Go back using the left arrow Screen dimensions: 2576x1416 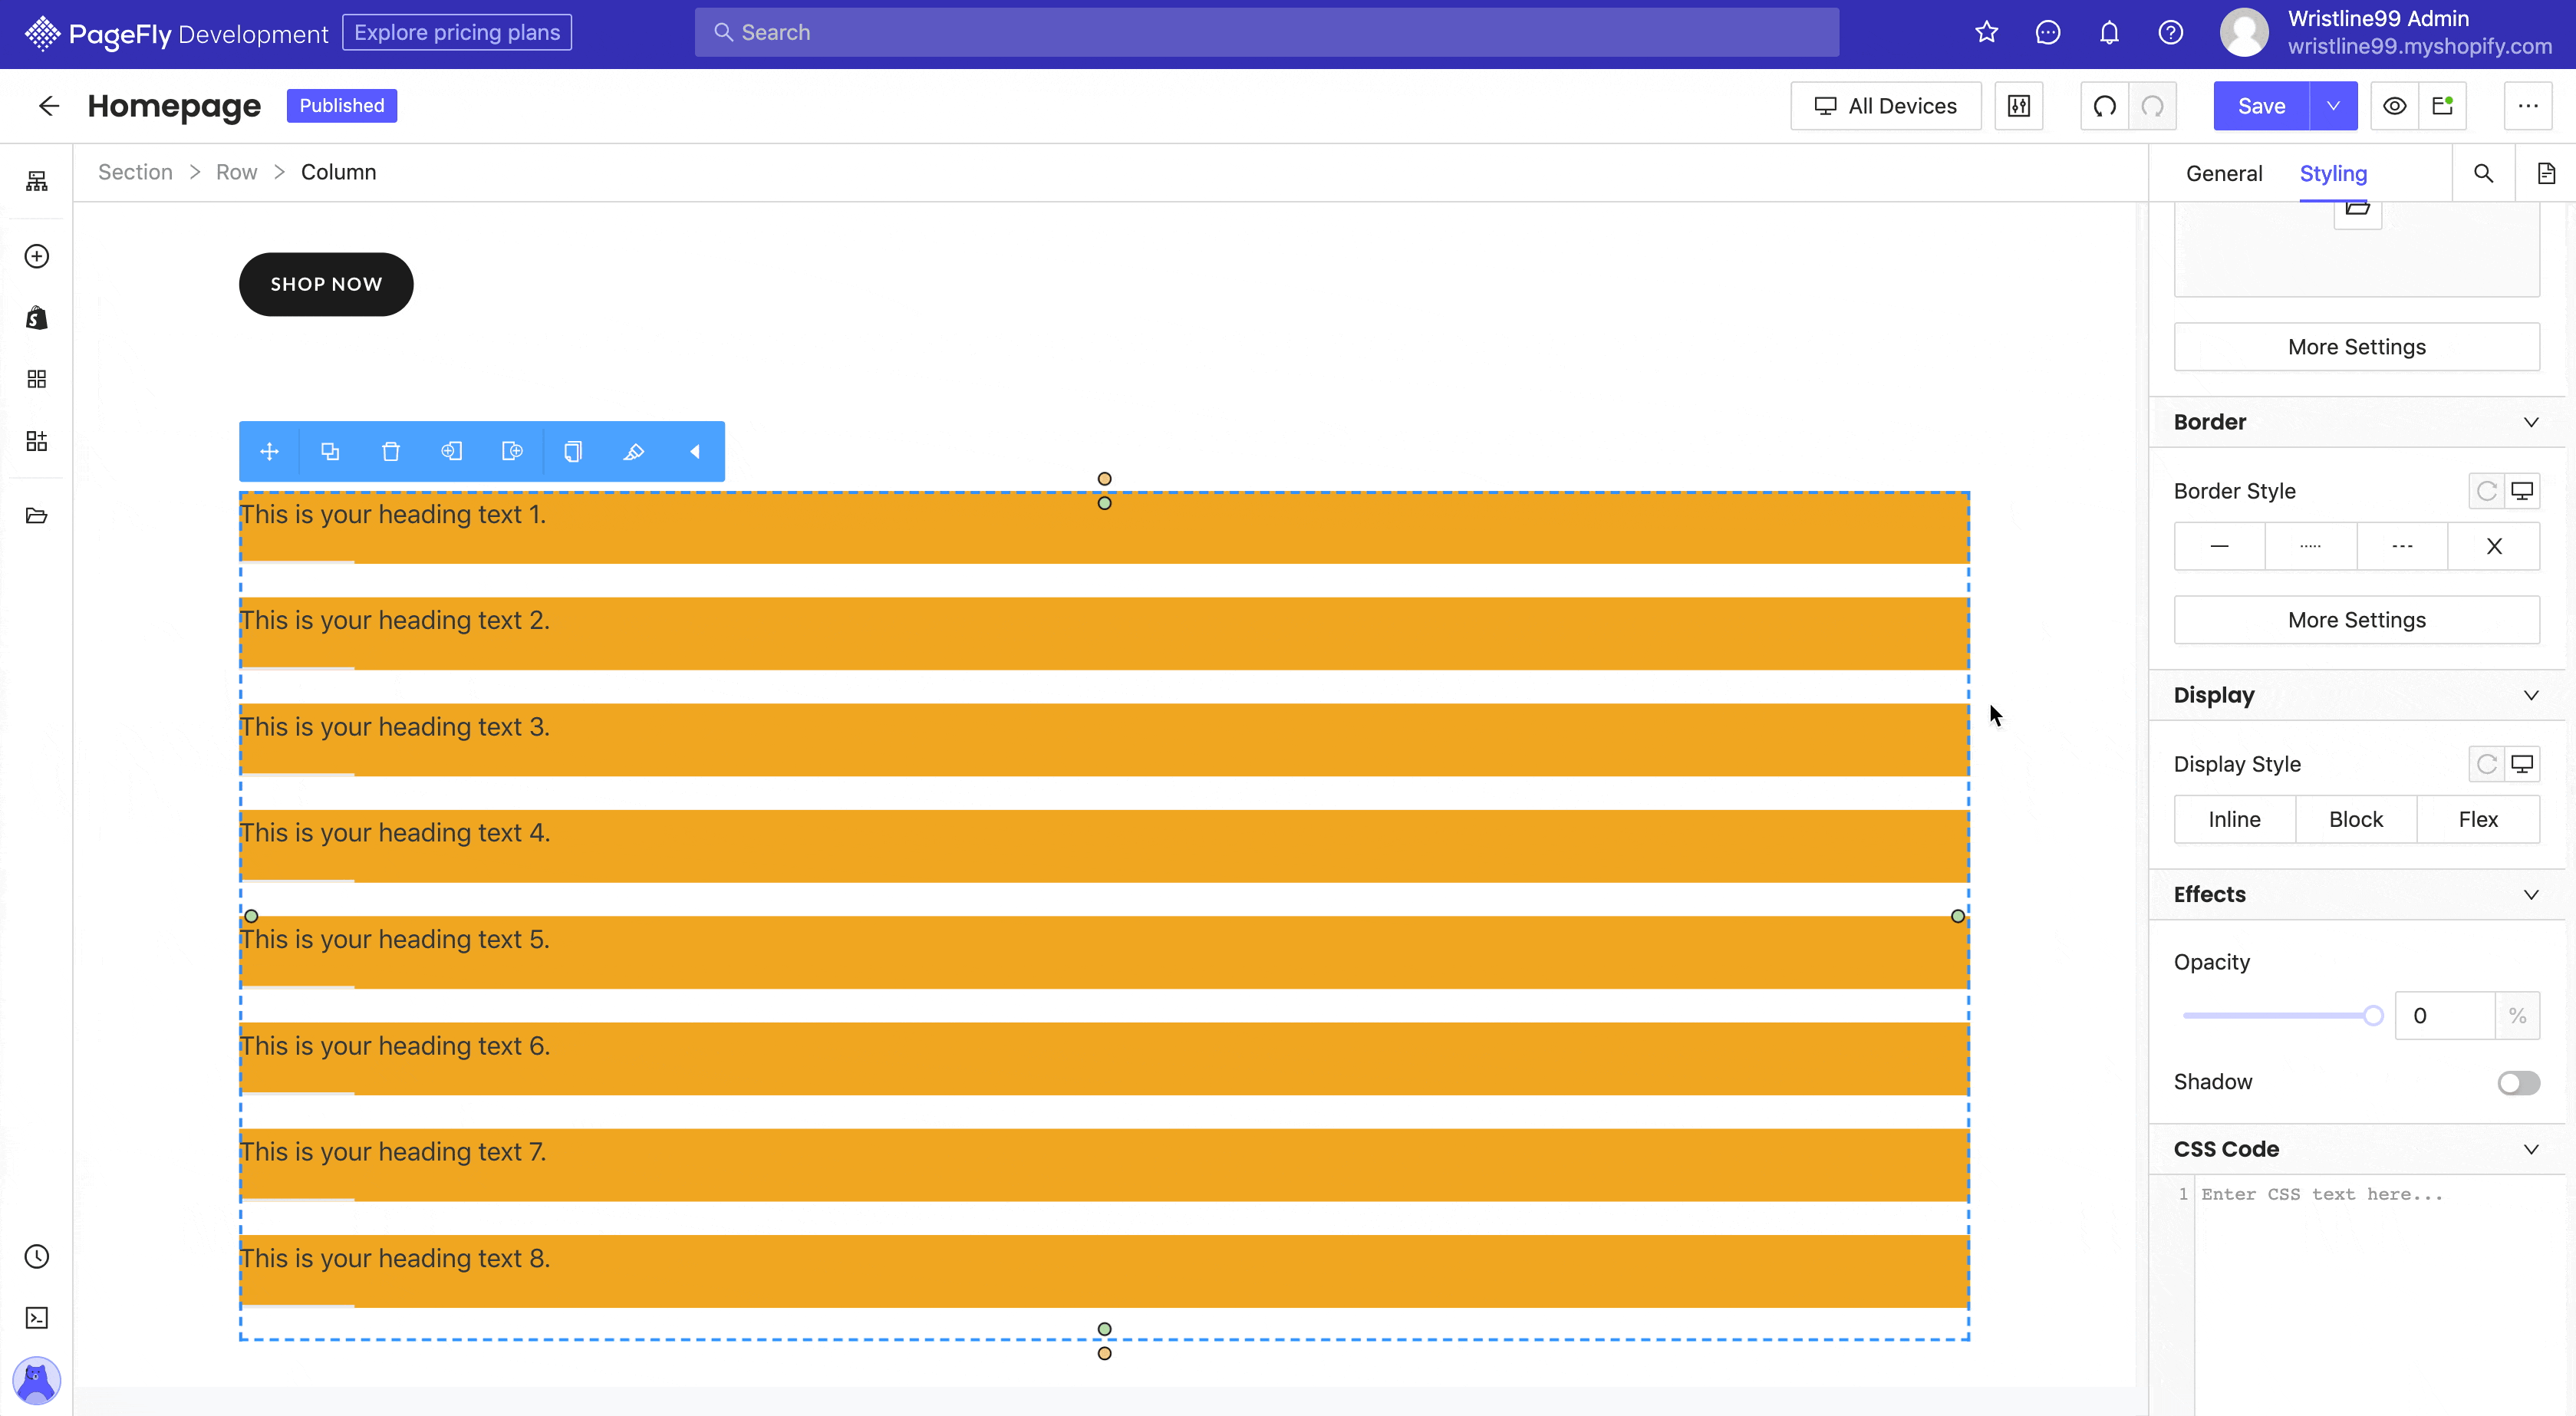(x=49, y=106)
